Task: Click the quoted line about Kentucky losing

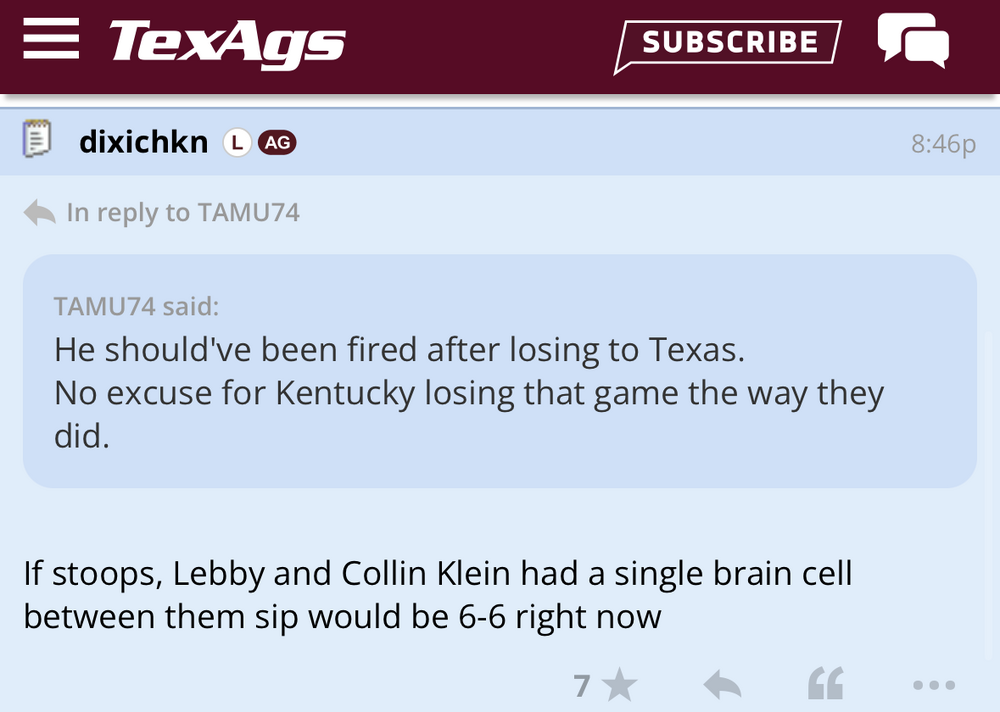Action: [x=468, y=393]
